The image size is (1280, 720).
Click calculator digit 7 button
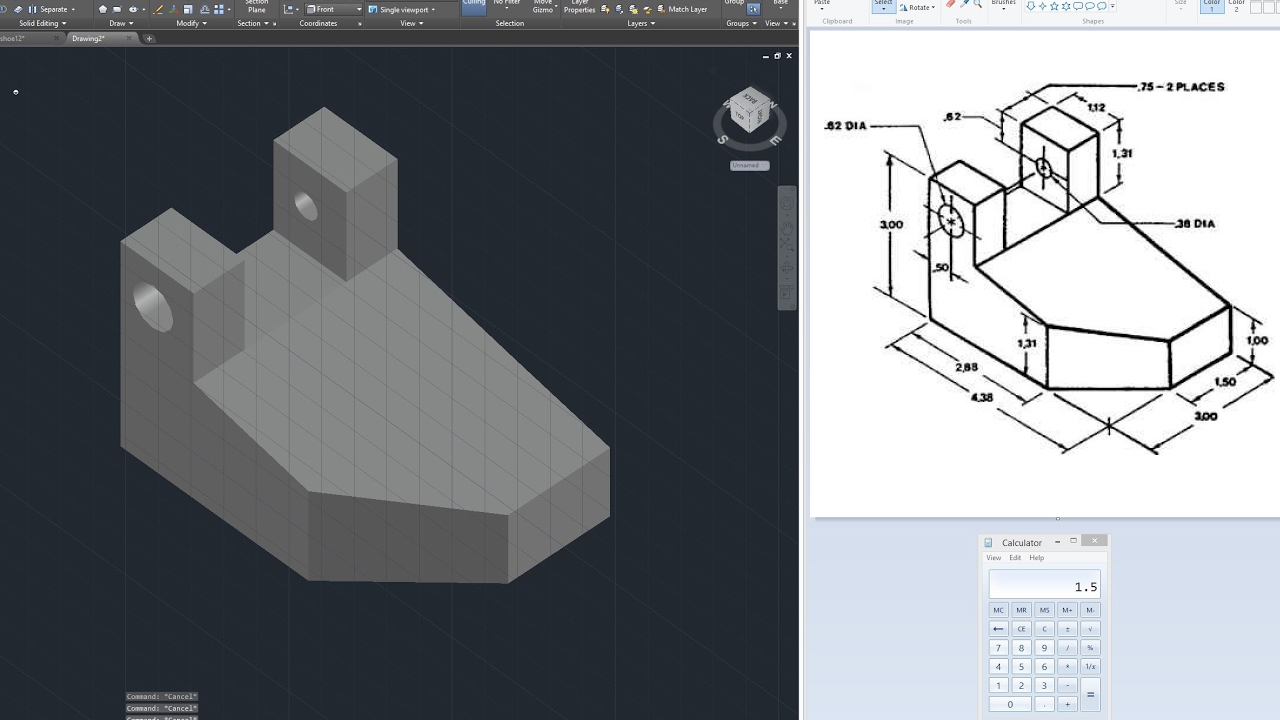click(x=998, y=648)
